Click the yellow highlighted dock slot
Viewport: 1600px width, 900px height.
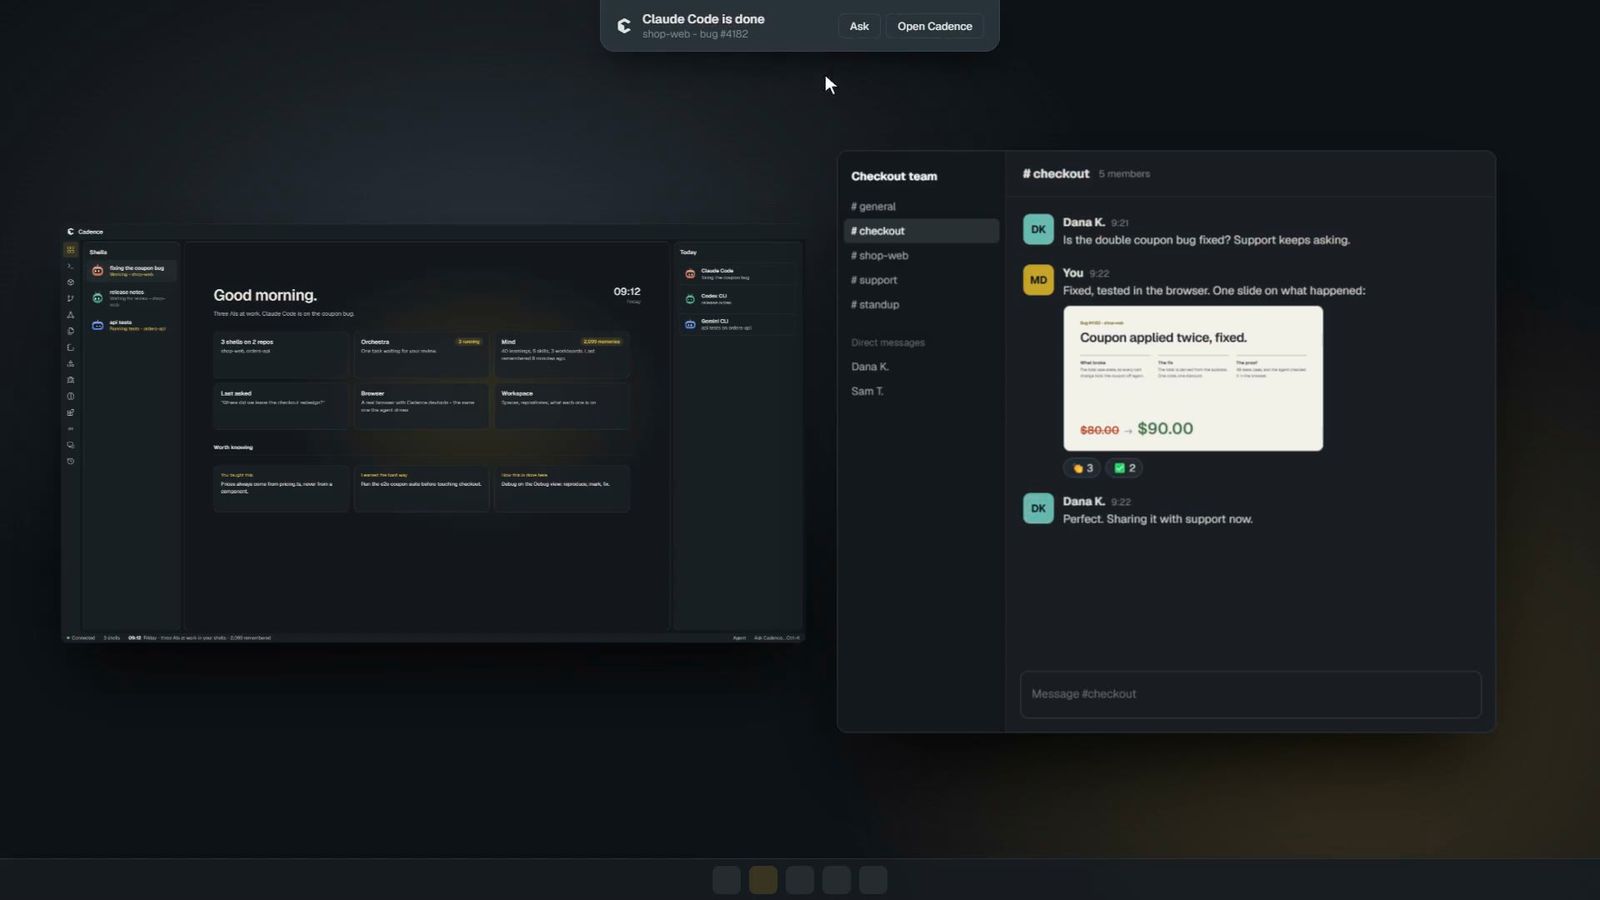pyautogui.click(x=763, y=880)
